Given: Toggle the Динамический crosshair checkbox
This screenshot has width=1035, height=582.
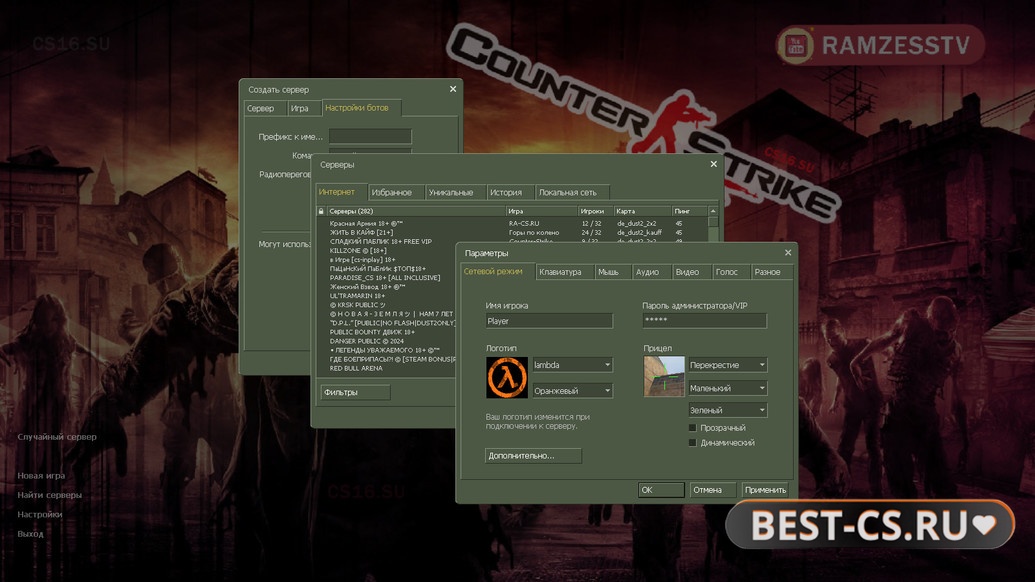Looking at the screenshot, I should [x=692, y=443].
